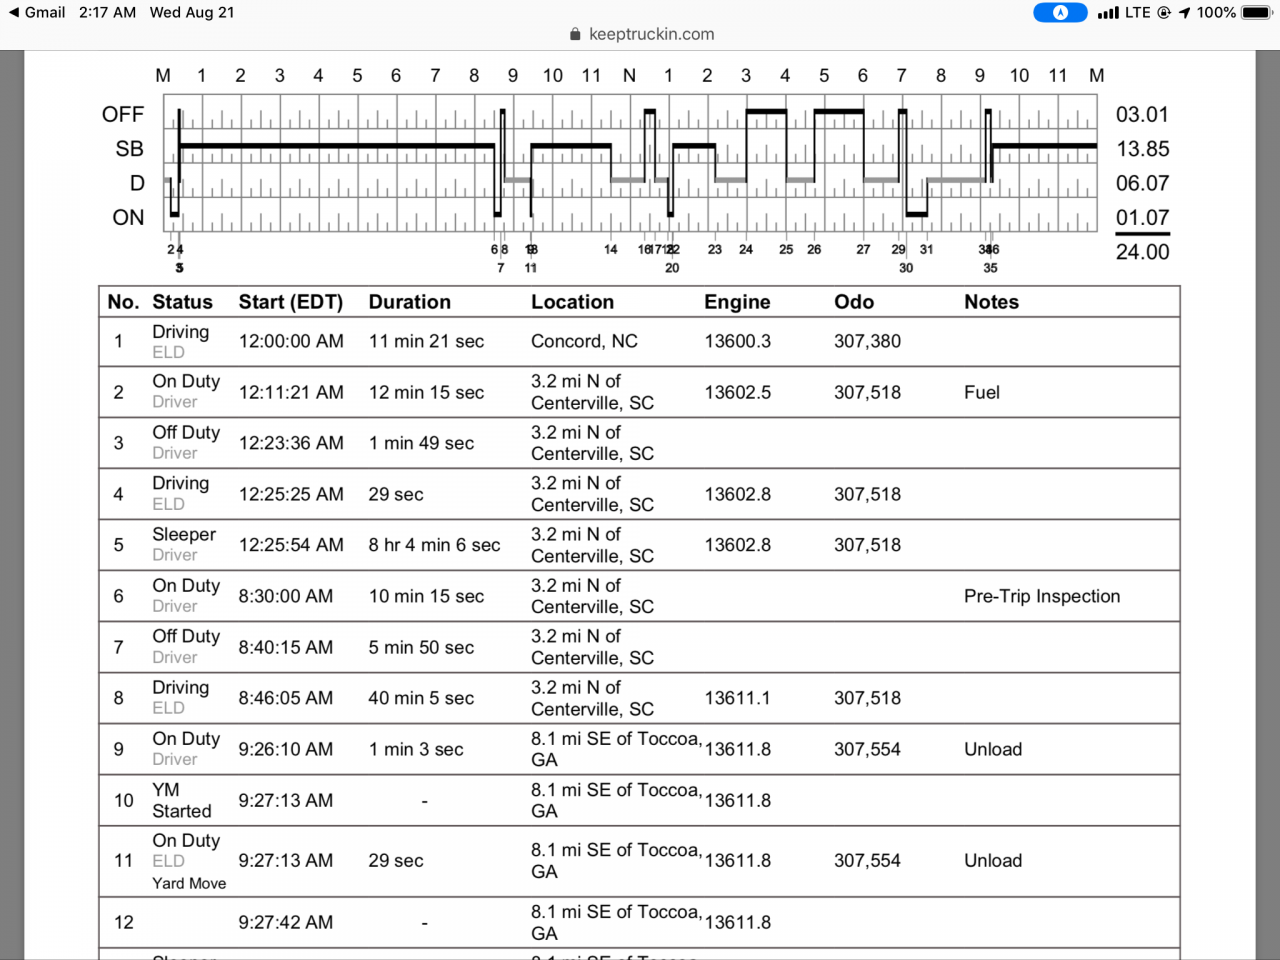Select the 1 min 49 sec duration
The image size is (1280, 960).
pos(421,443)
